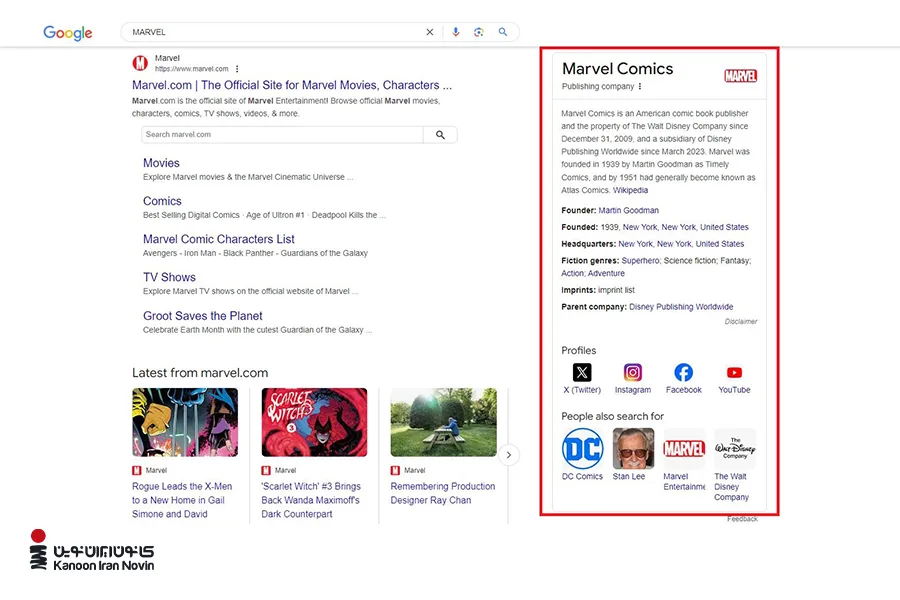This screenshot has width=900, height=600.
Task: Click Marvel red M favicon in result
Action: coord(140,63)
